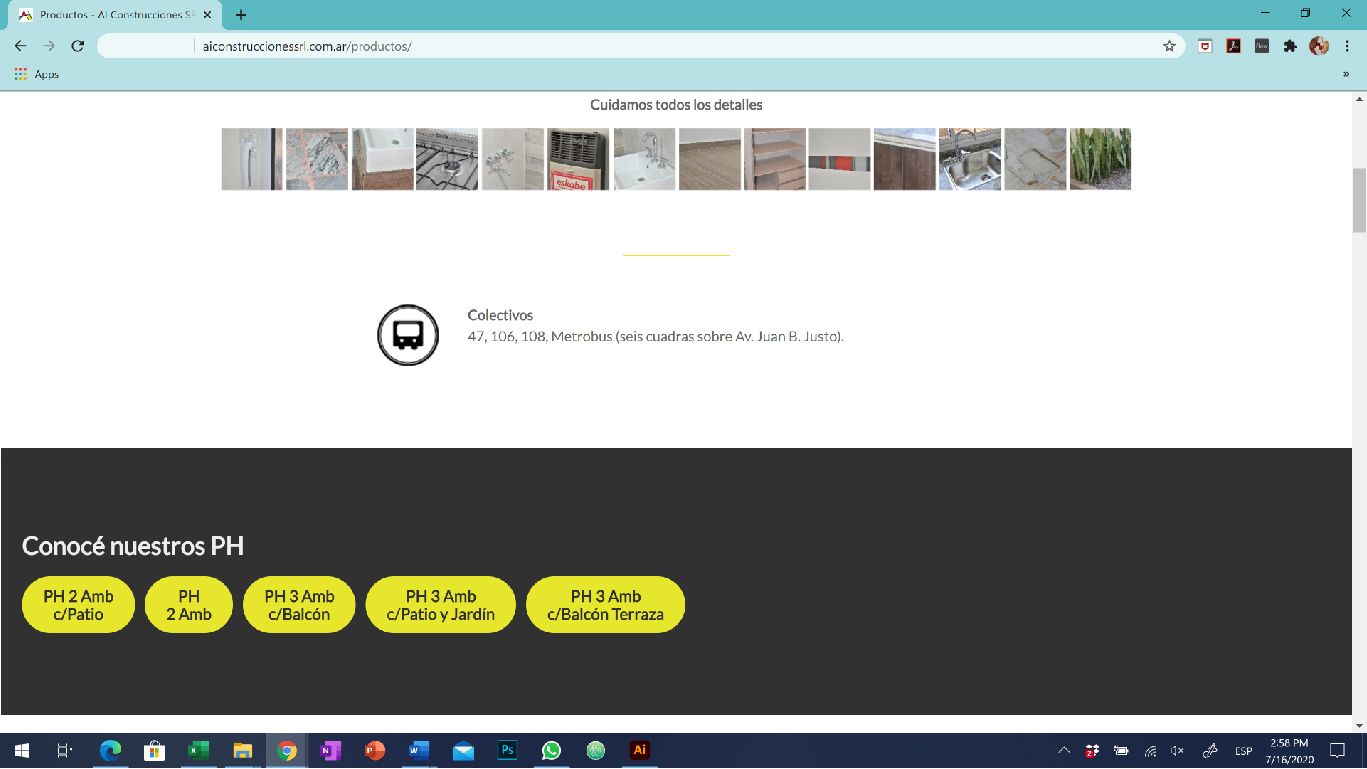Click the page's vertical scrollbar thumb
The height and width of the screenshot is (769, 1367).
tap(1359, 200)
